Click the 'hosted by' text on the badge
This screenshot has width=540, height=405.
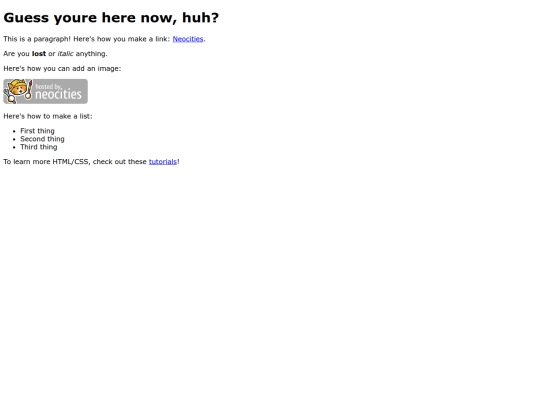pos(48,86)
